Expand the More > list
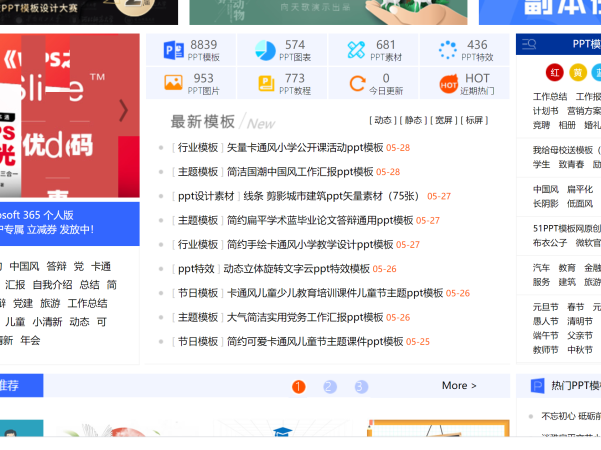The image size is (601, 450). 459,386
